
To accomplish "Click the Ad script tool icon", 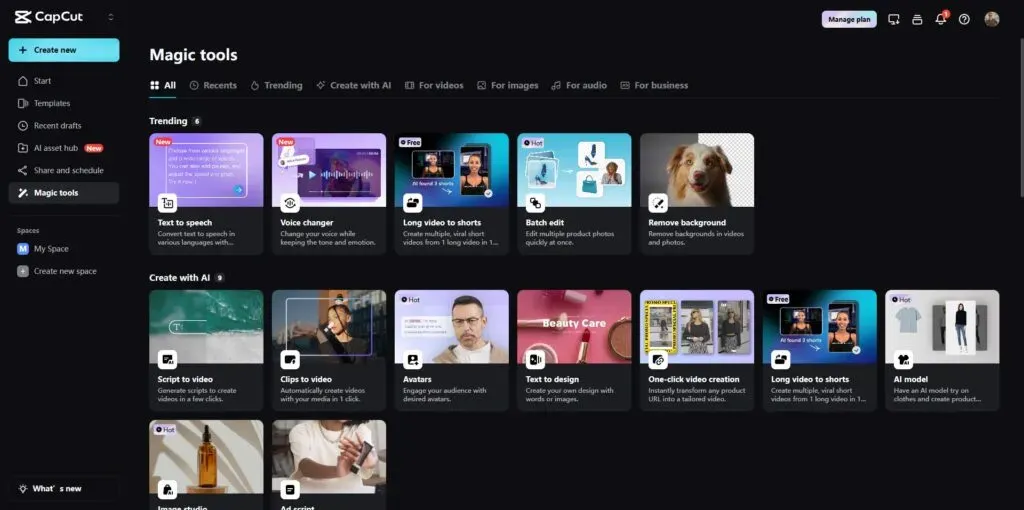I will [x=290, y=489].
